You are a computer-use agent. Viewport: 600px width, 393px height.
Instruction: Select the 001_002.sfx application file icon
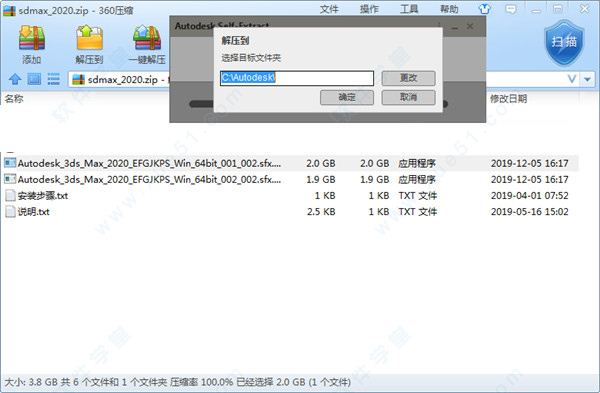(10, 163)
